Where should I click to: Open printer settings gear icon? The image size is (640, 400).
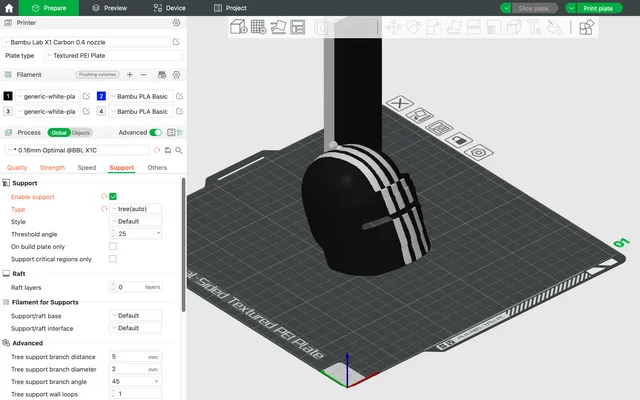point(176,22)
